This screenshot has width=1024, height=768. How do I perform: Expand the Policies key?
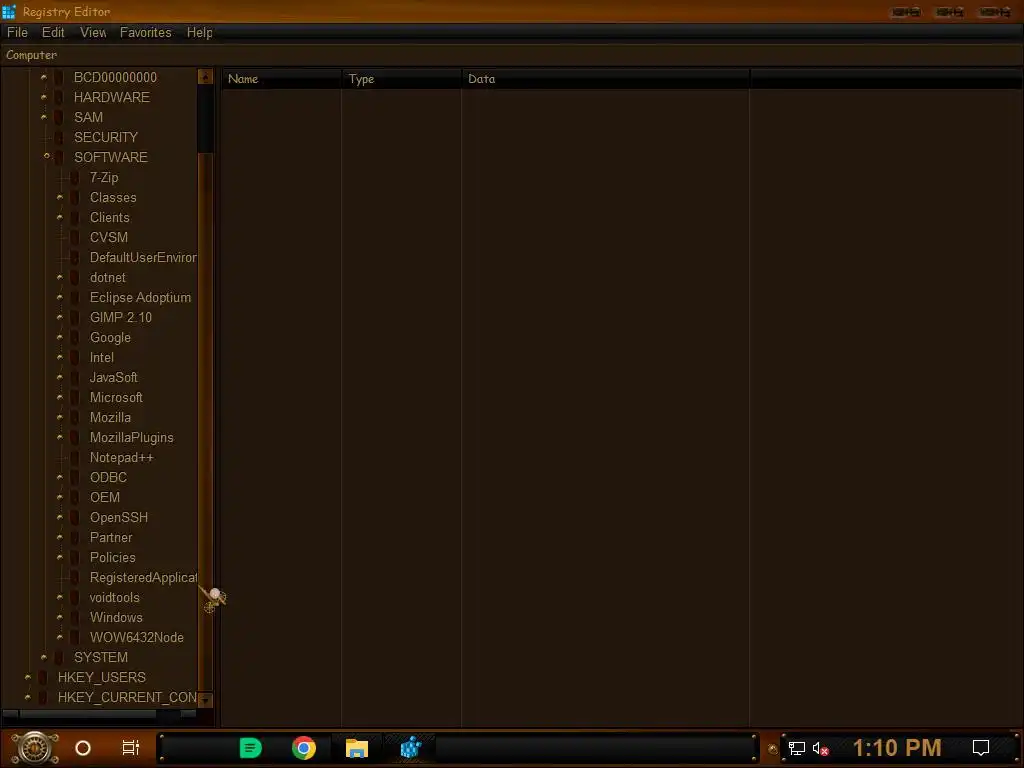click(60, 557)
